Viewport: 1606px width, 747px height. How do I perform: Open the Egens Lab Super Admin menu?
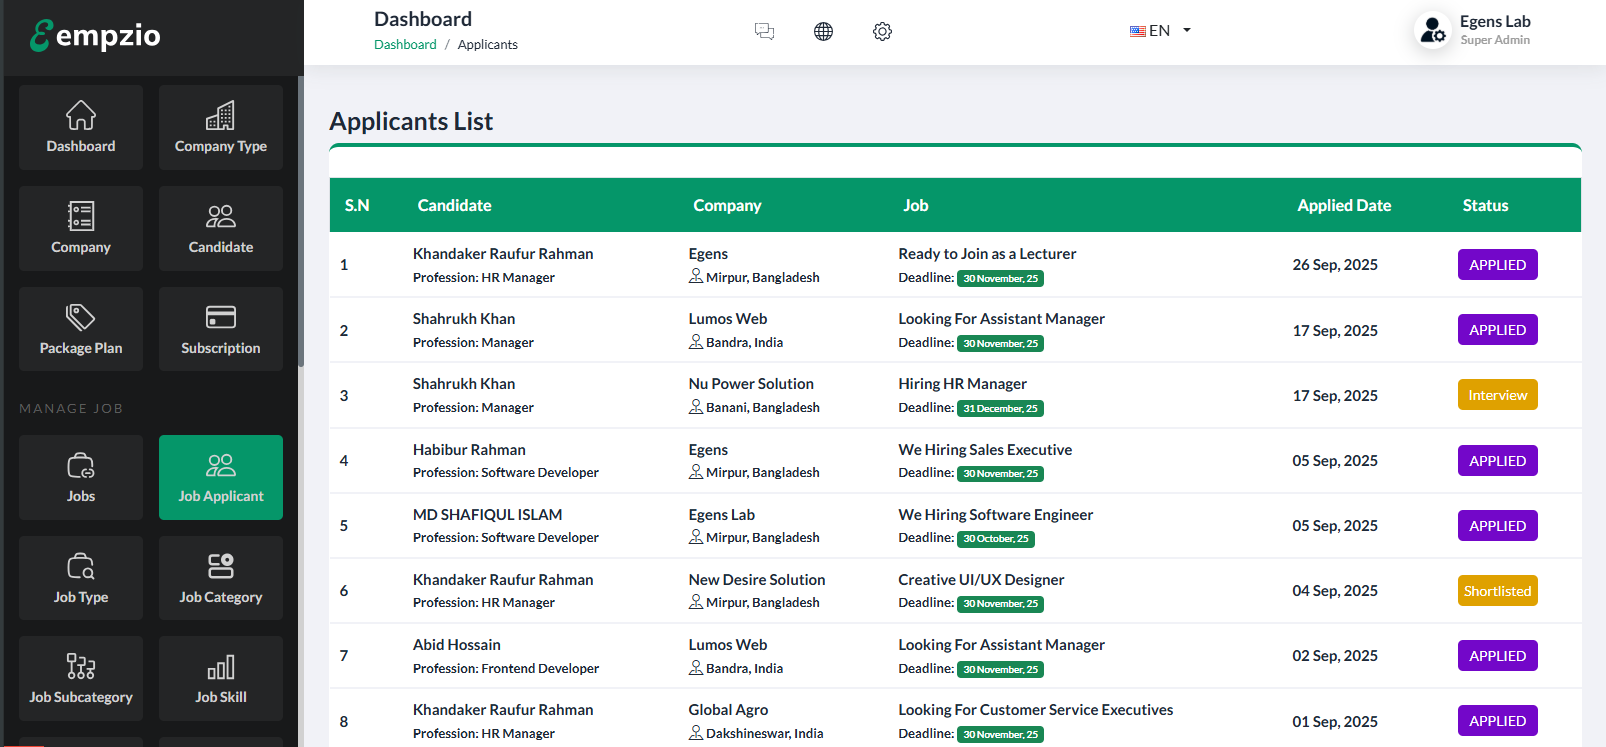click(1494, 30)
